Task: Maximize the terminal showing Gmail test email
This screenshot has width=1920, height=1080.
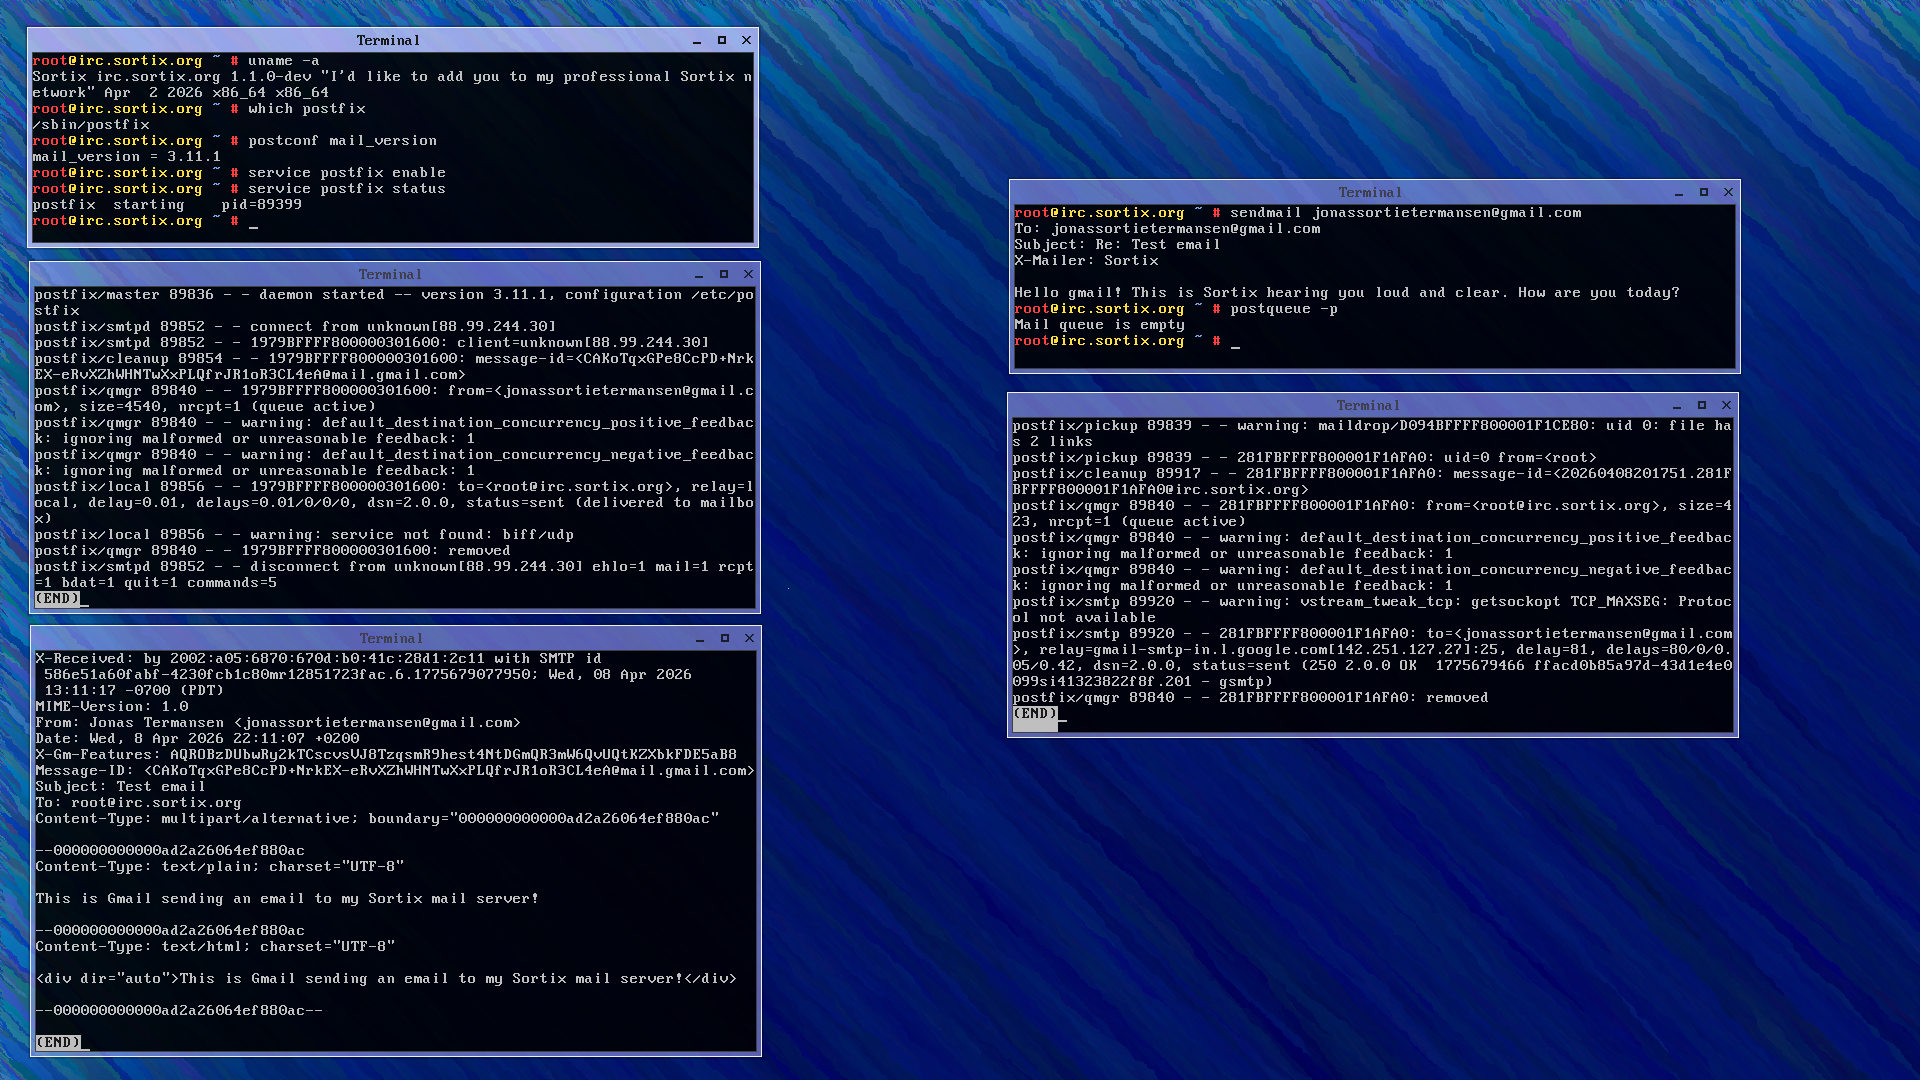Action: (725, 638)
